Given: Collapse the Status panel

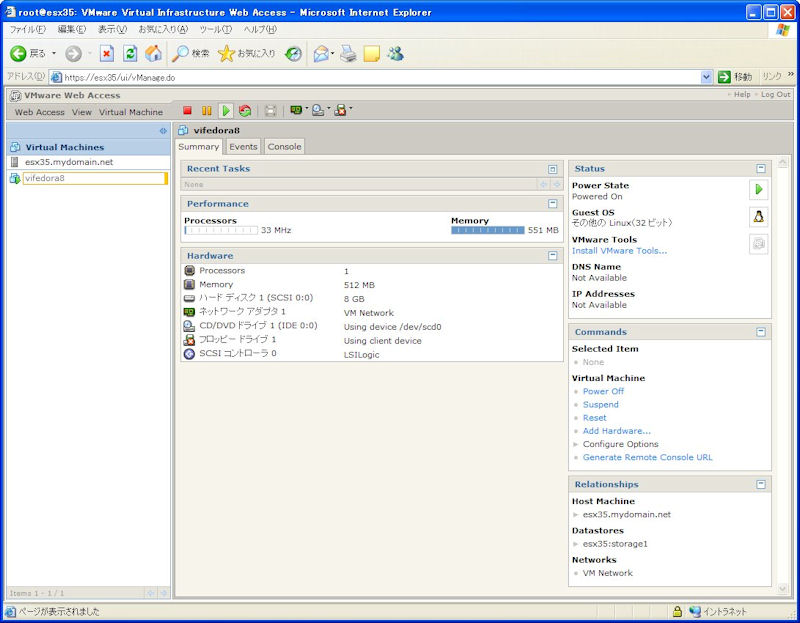Looking at the screenshot, I should click(x=761, y=168).
